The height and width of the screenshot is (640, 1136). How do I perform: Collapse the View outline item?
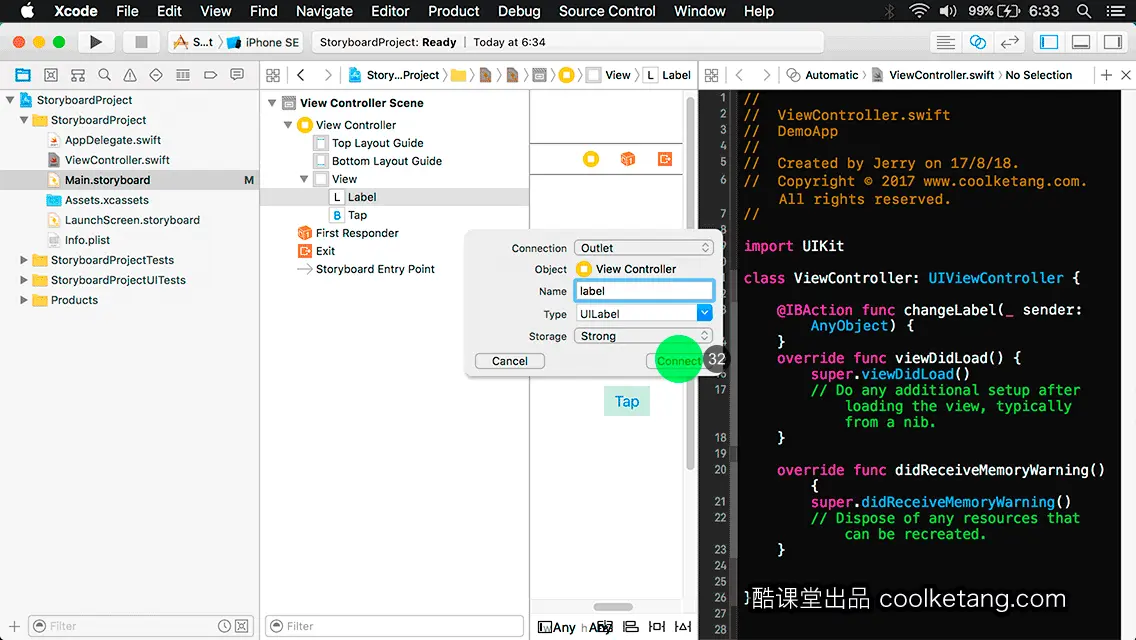point(304,179)
